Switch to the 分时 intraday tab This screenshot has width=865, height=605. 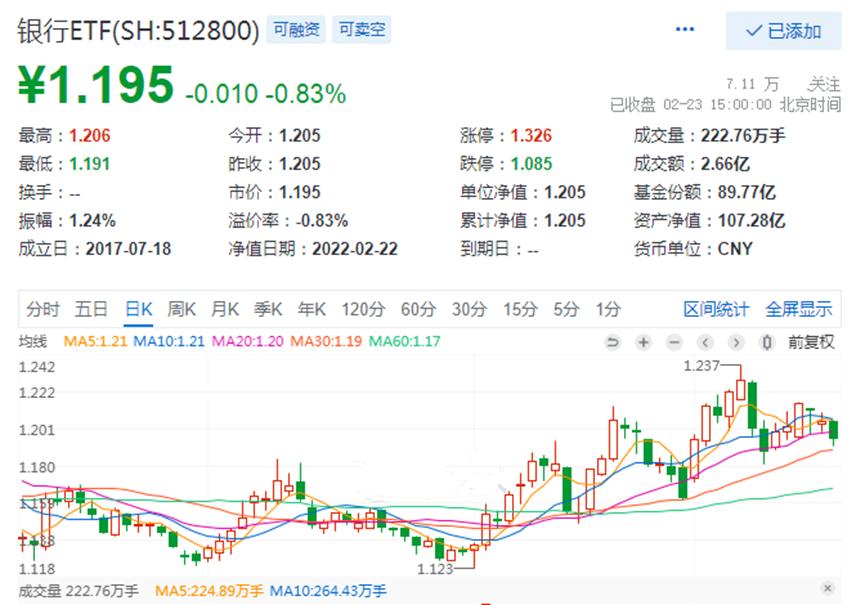click(x=43, y=309)
